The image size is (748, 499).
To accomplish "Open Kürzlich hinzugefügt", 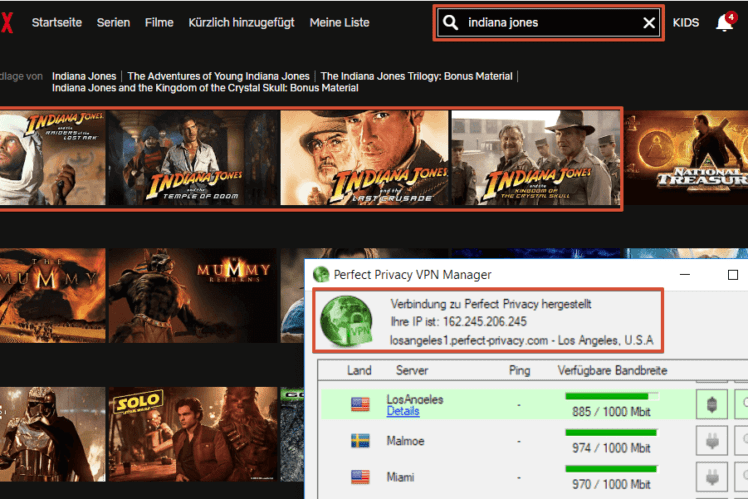I will coord(241,22).
